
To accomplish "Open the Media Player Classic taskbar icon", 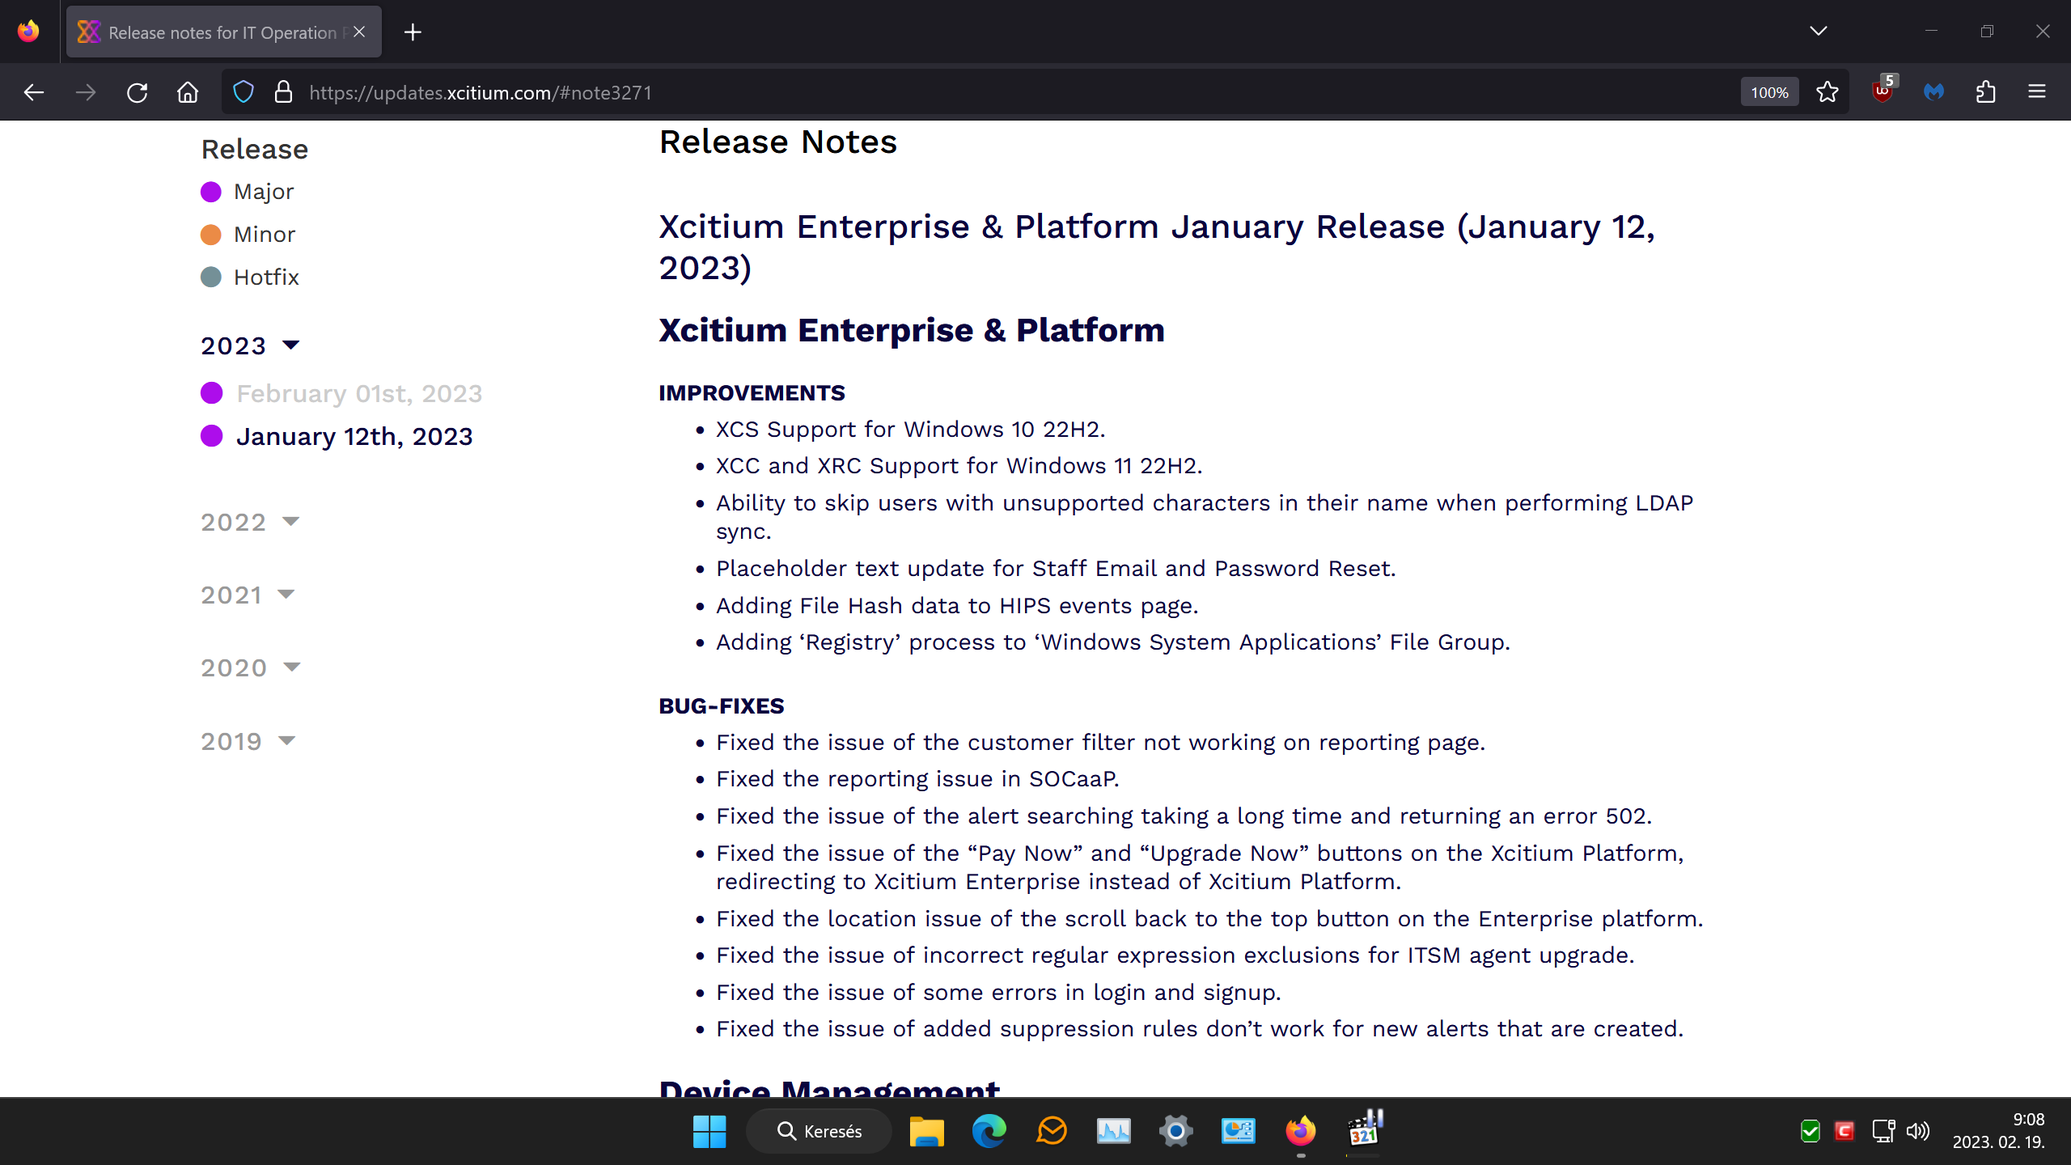I will point(1364,1129).
